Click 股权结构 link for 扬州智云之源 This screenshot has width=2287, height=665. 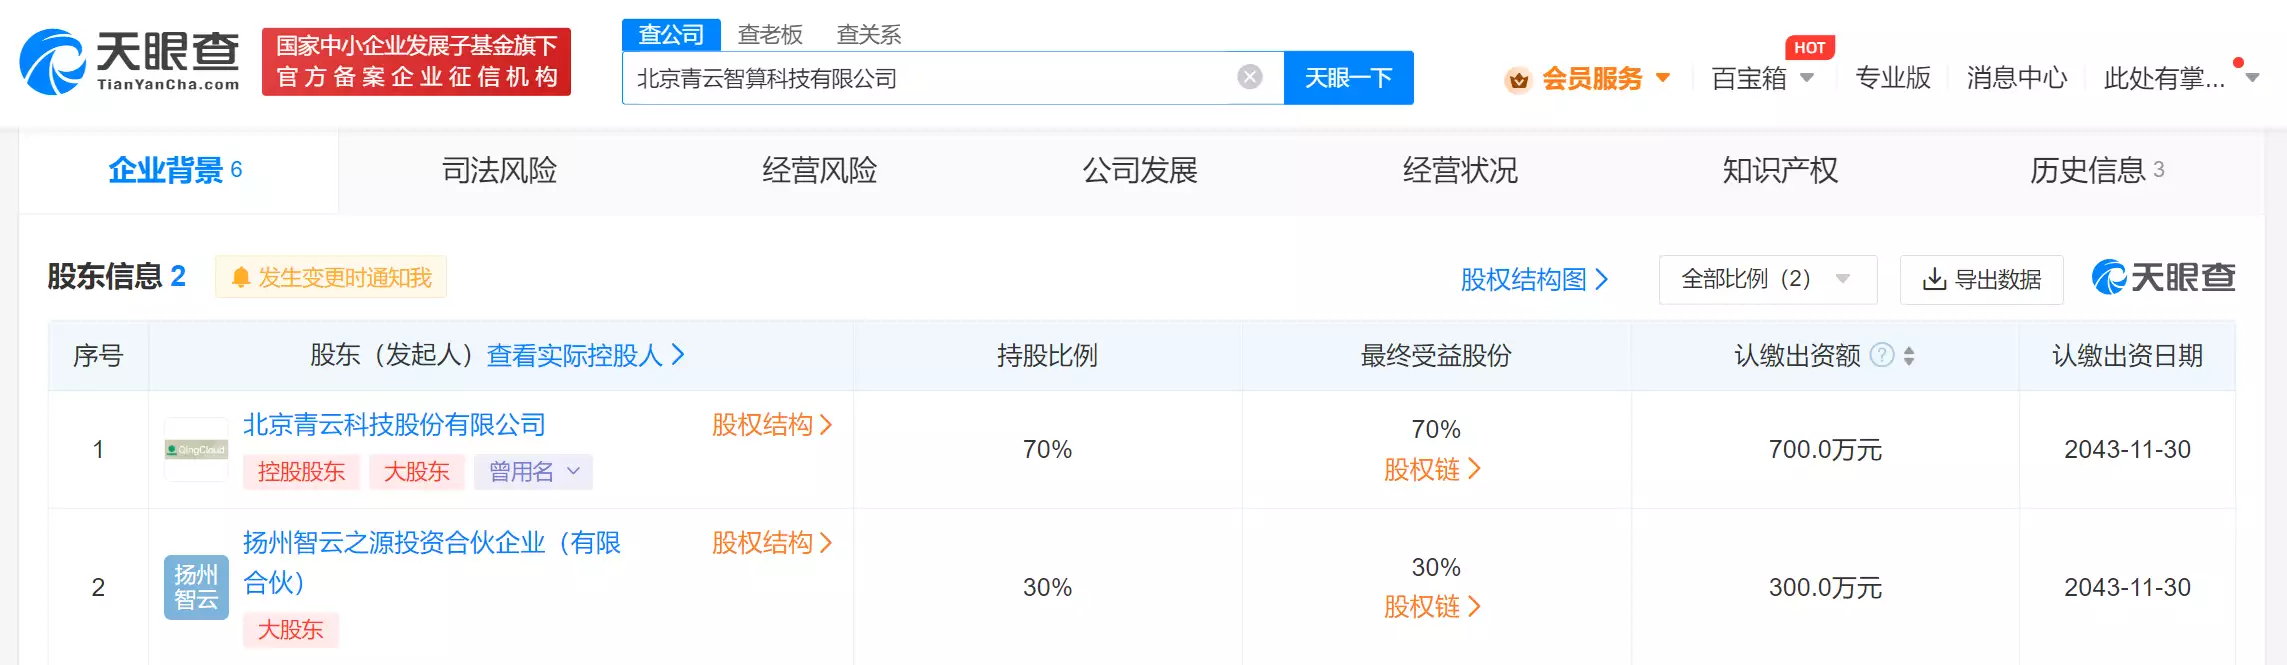pyautogui.click(x=771, y=543)
